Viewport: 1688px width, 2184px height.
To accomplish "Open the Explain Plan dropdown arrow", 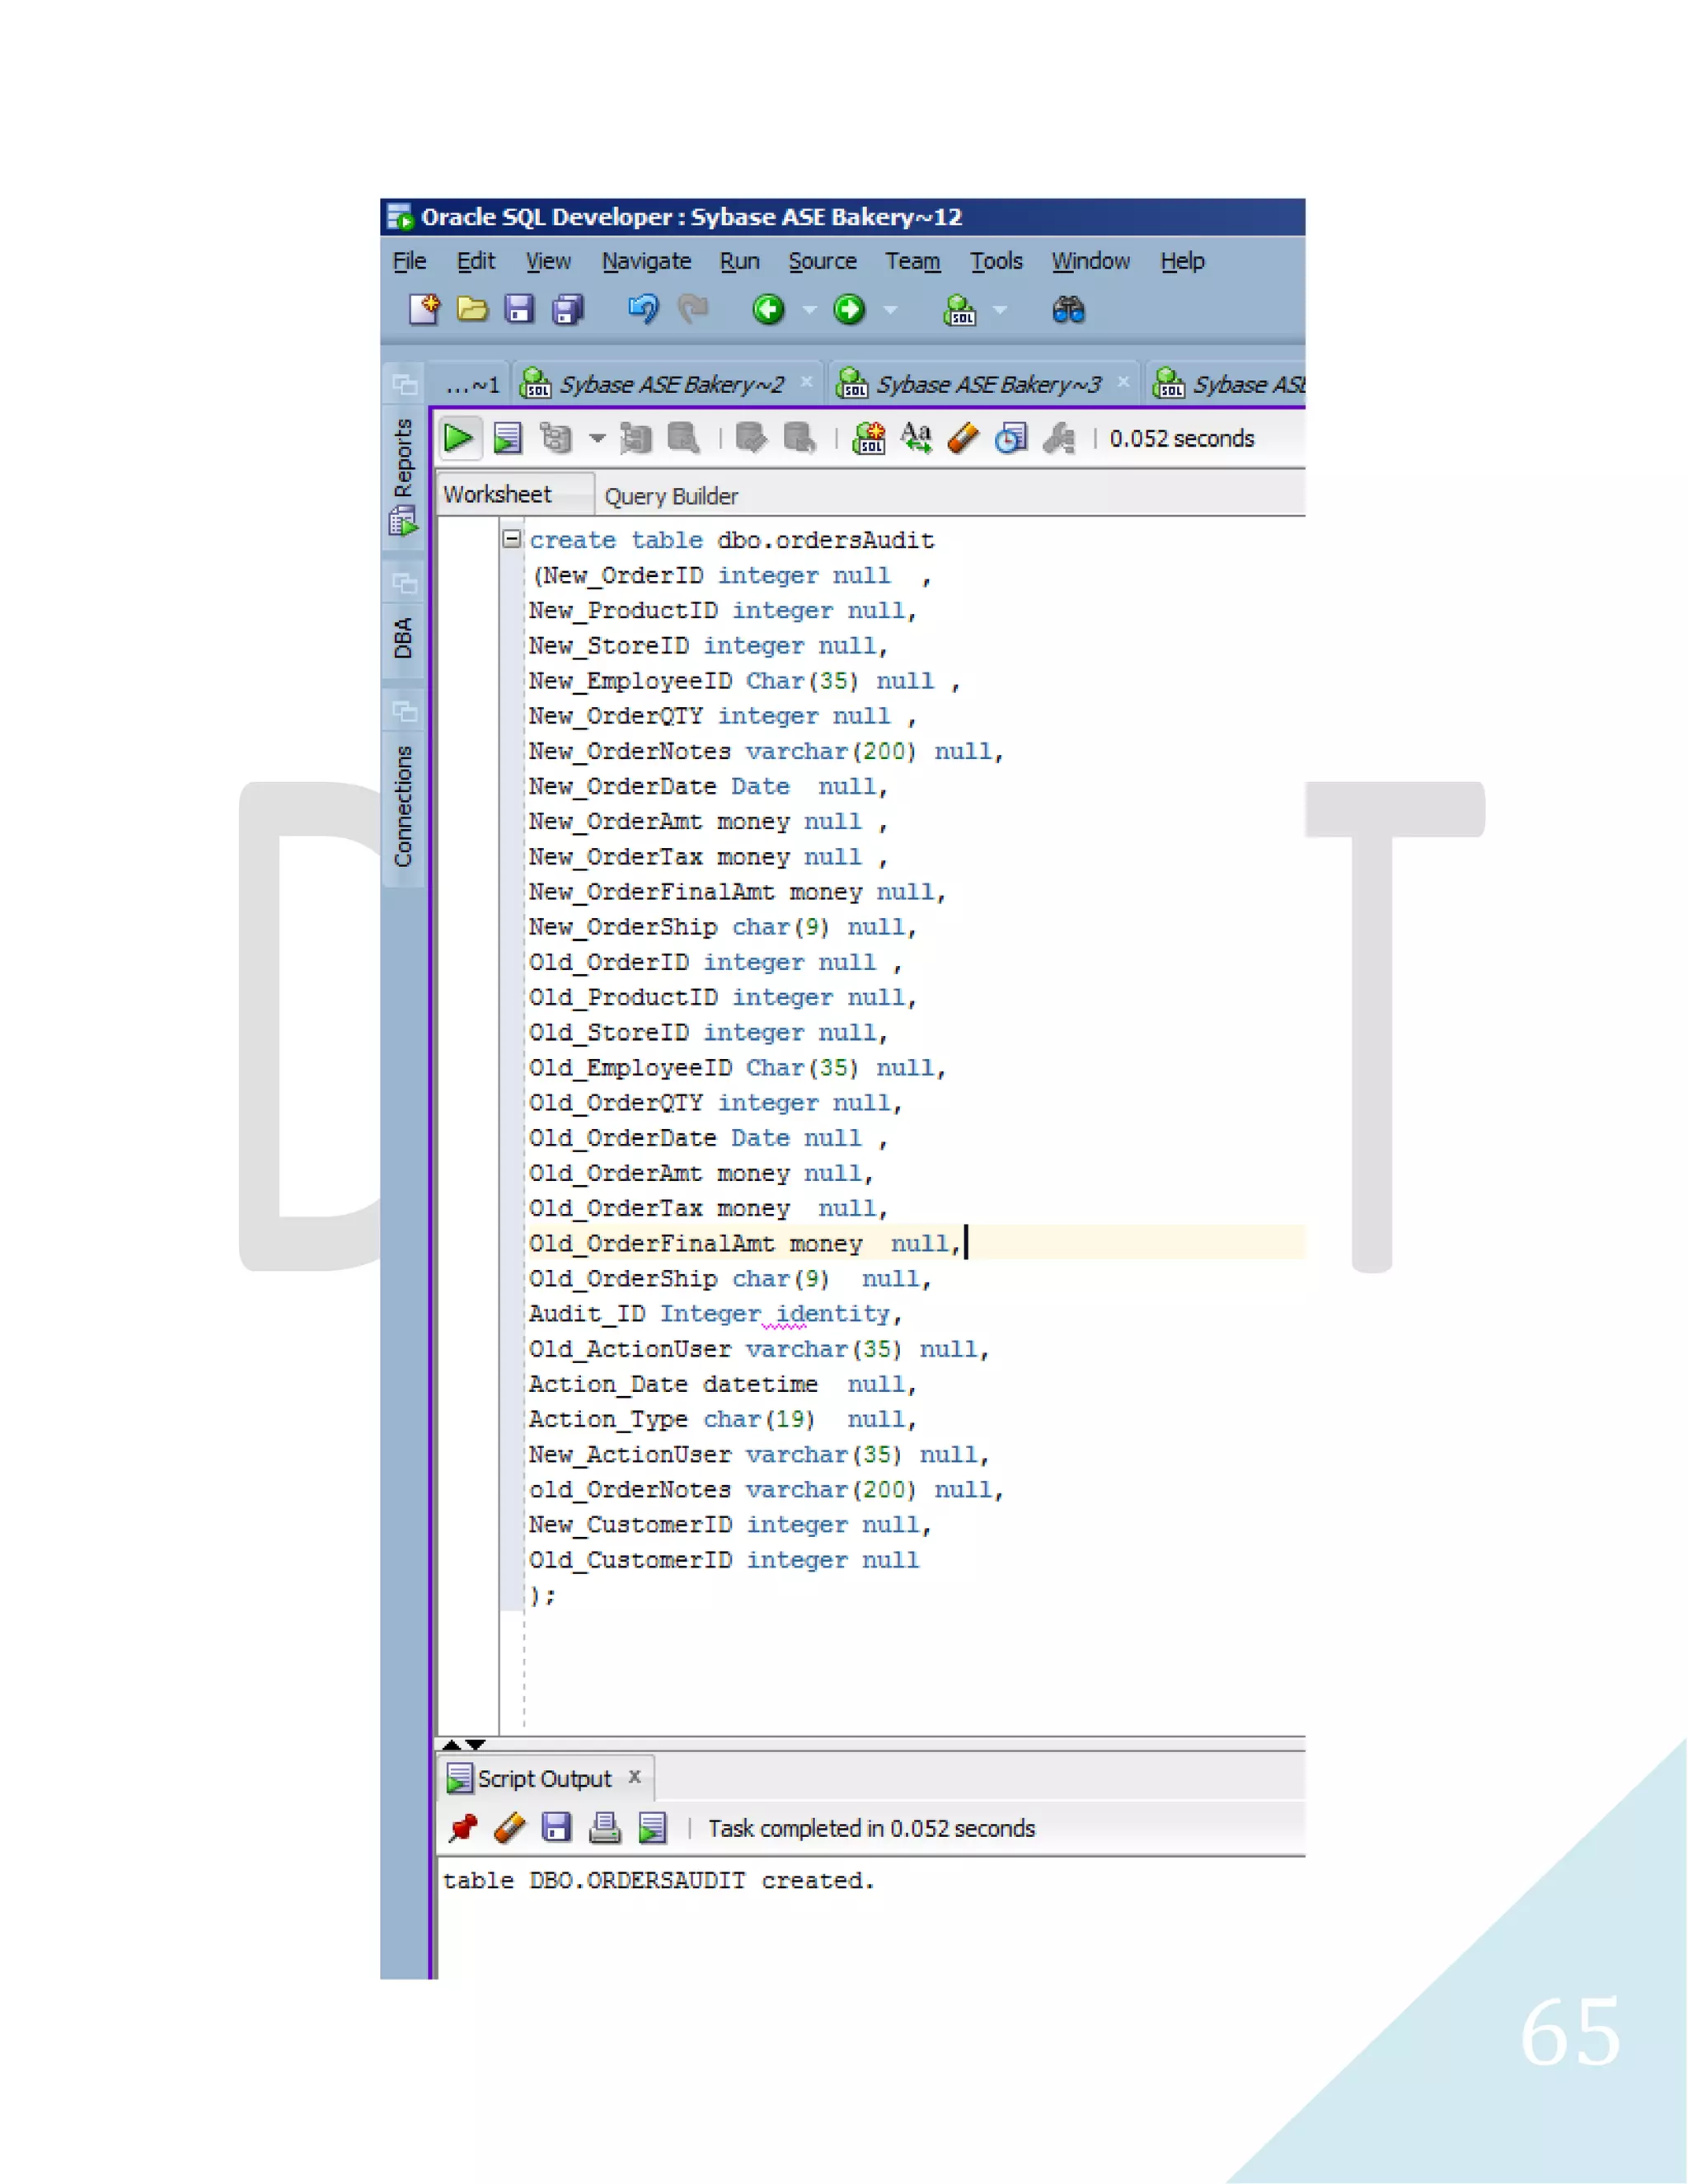I will (x=598, y=438).
